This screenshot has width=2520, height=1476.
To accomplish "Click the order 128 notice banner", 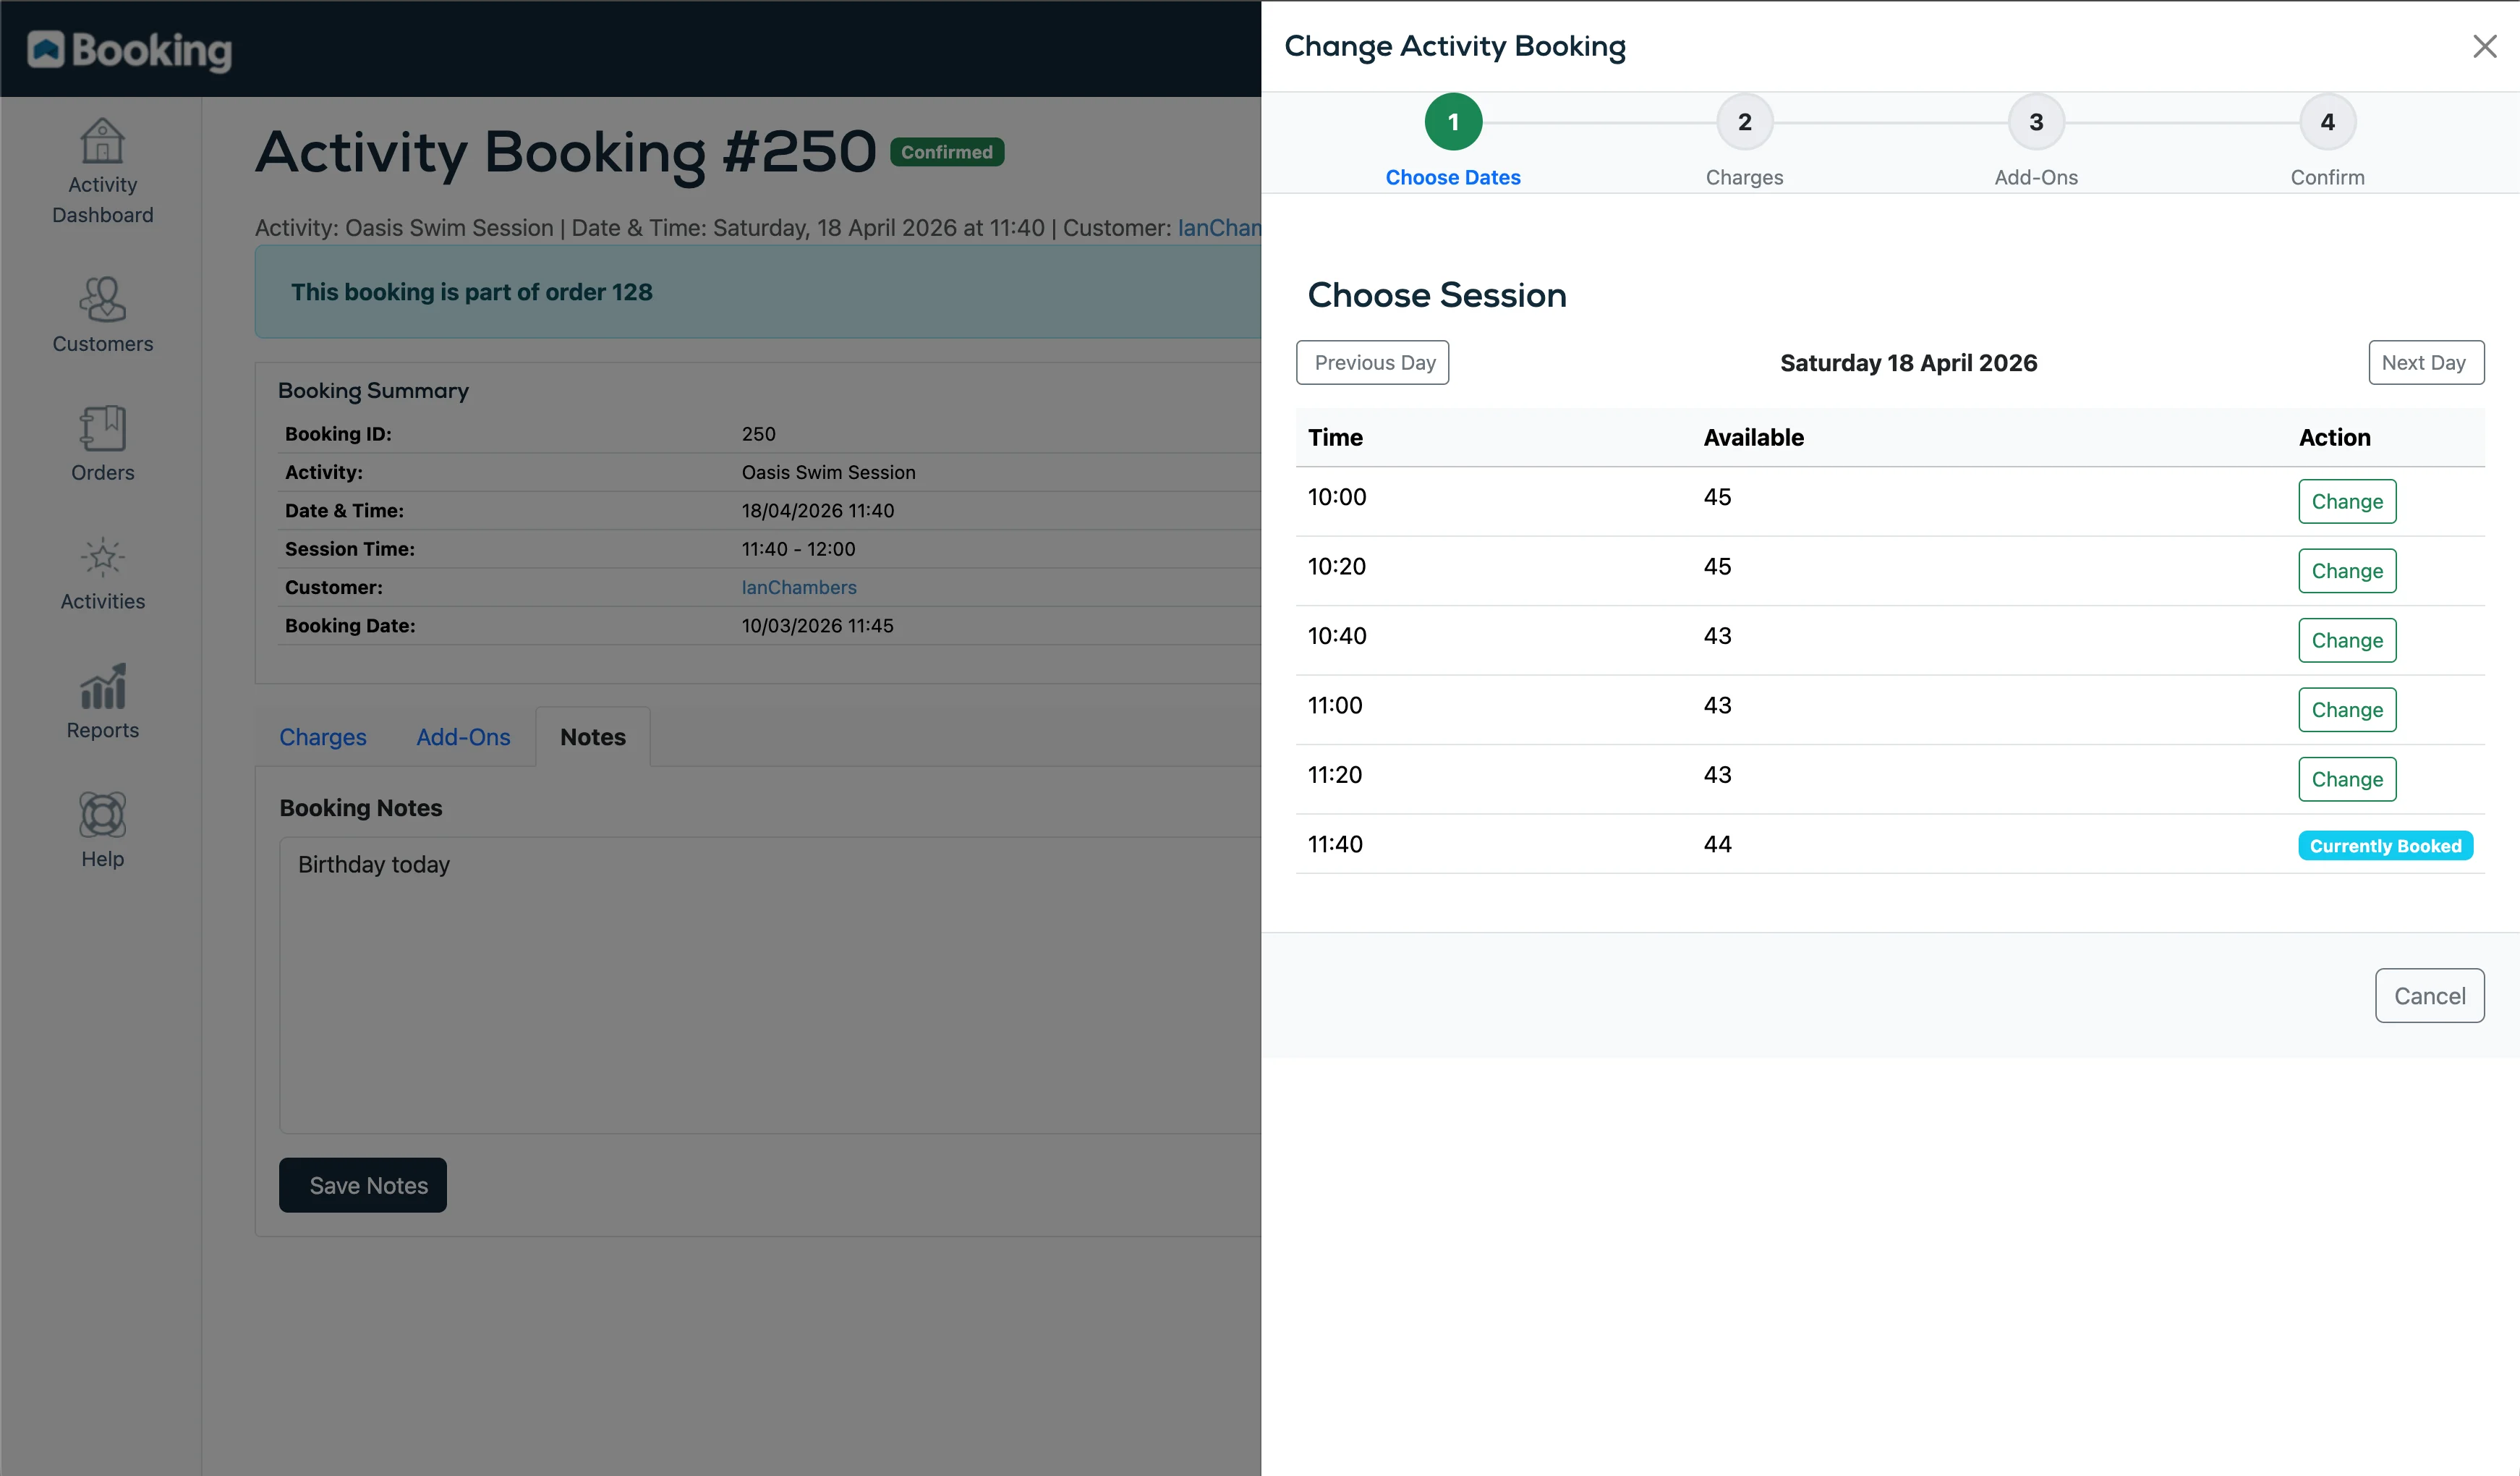I will point(758,292).
